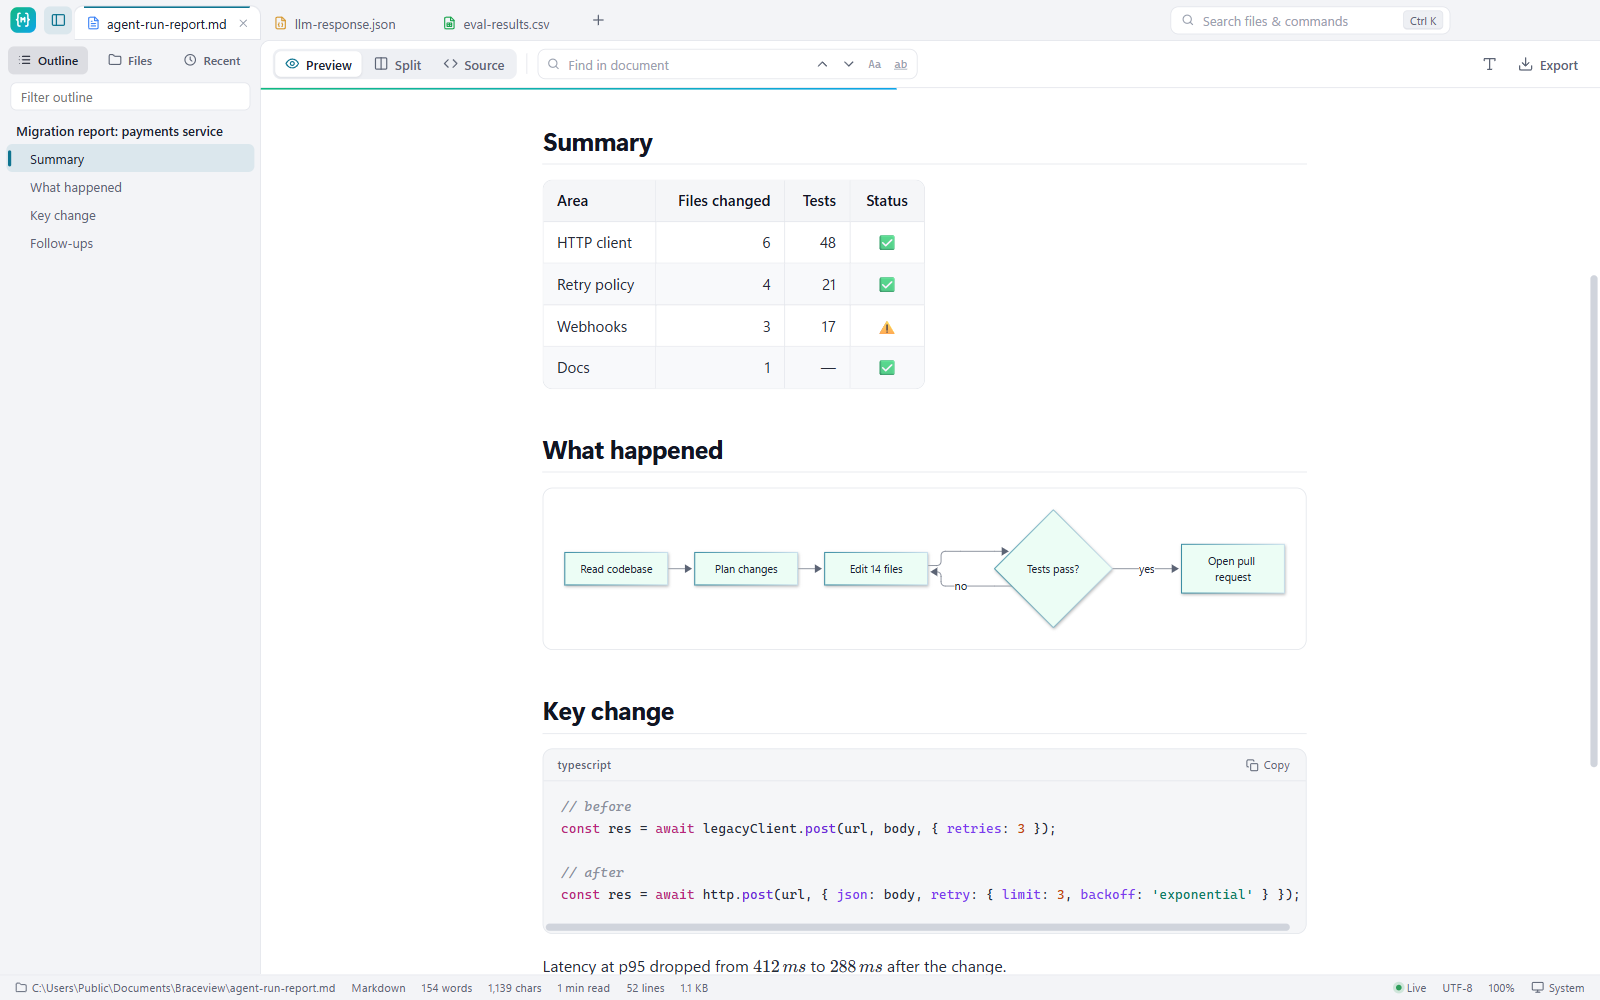1600x1000 pixels.
Task: Switch to Split view mode
Action: [x=398, y=64]
